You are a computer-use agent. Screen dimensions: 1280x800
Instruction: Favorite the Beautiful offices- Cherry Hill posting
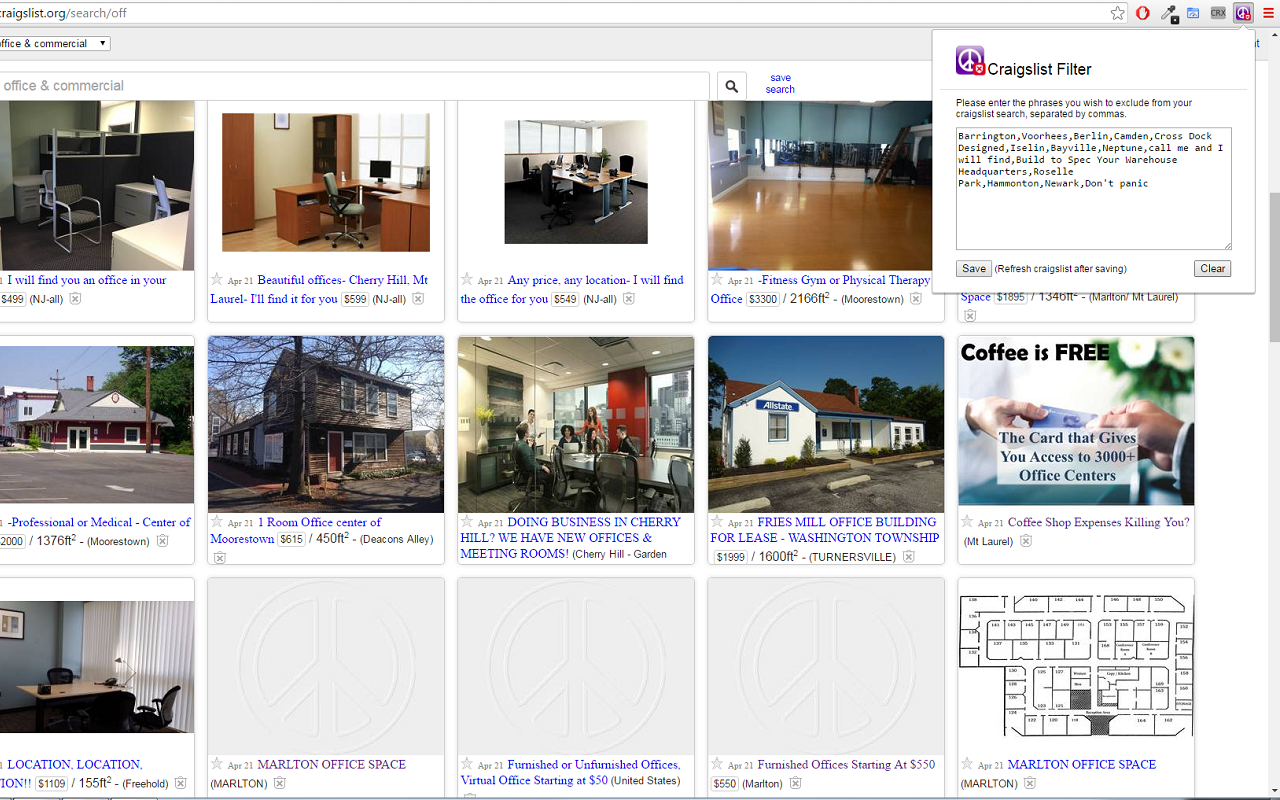pos(217,279)
